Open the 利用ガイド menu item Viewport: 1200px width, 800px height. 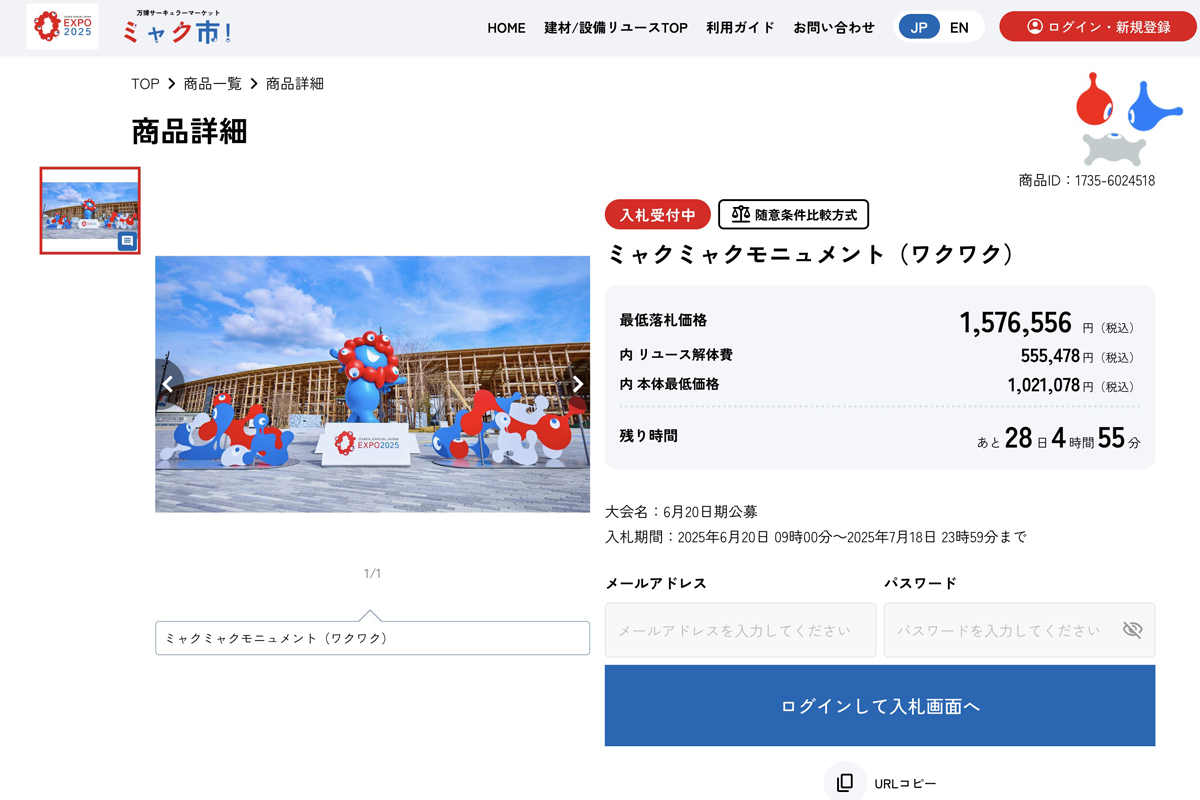pos(740,28)
